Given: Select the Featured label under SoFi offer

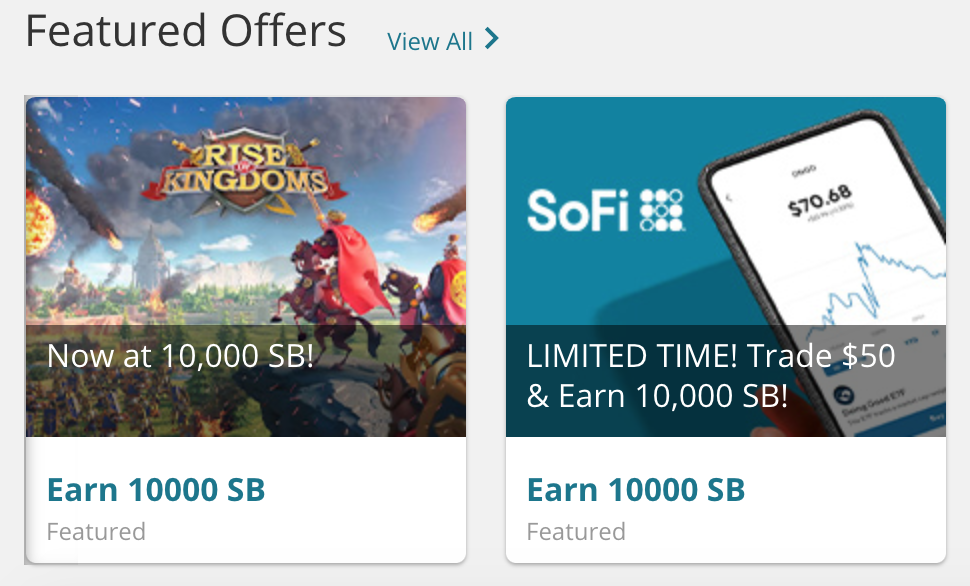Looking at the screenshot, I should [576, 532].
